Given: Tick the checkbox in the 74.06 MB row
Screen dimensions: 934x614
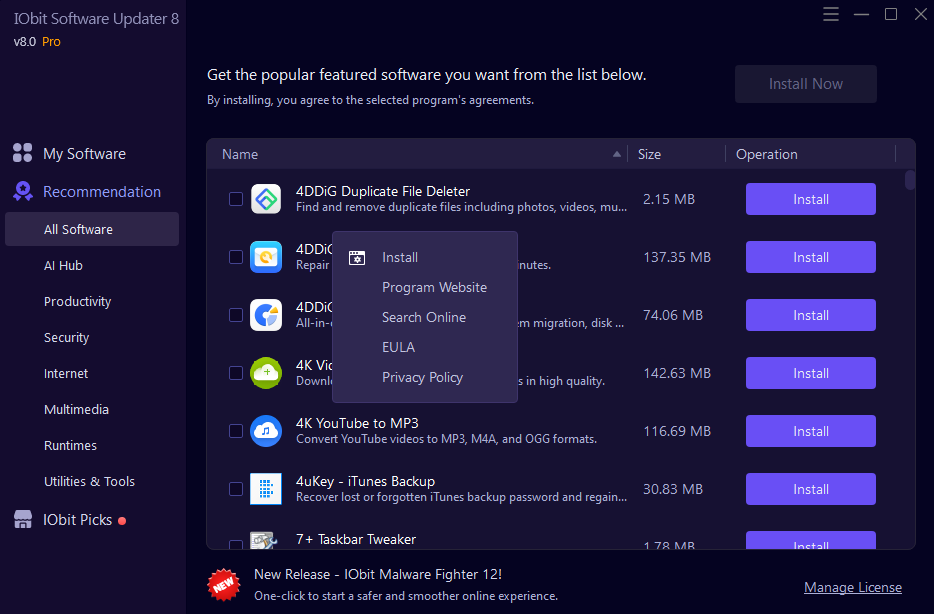Looking at the screenshot, I should pyautogui.click(x=236, y=315).
